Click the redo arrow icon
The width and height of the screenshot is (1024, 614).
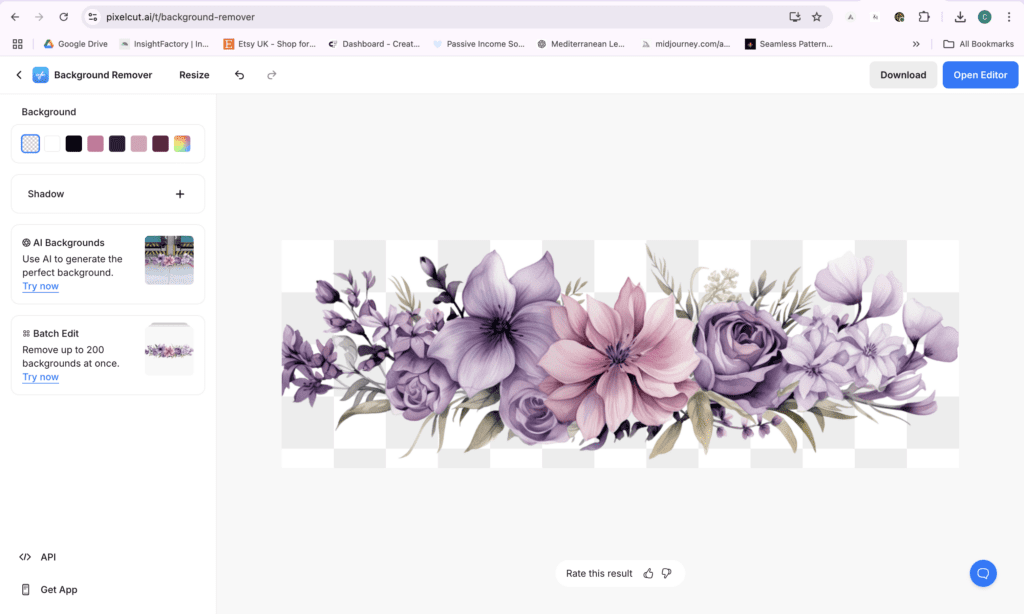tap(271, 75)
